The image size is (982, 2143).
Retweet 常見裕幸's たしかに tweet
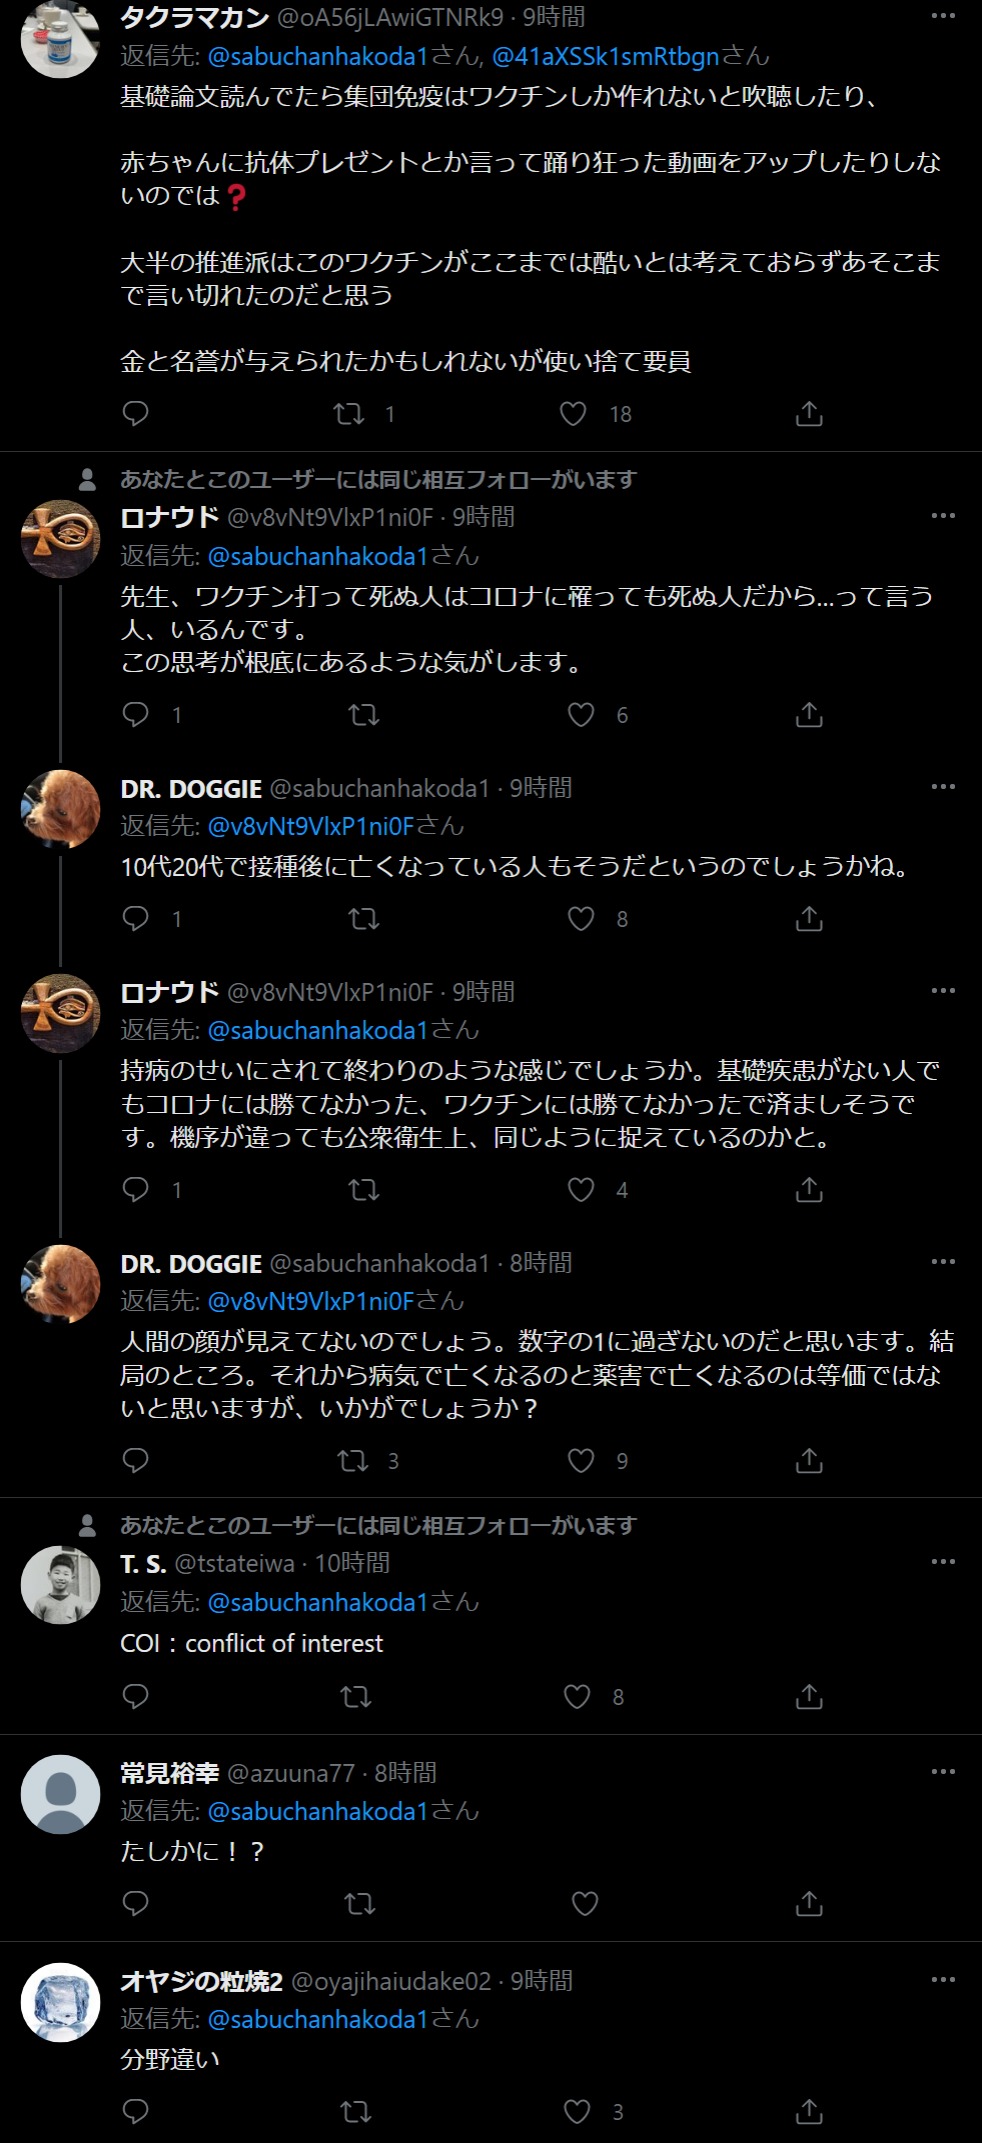point(359,1904)
